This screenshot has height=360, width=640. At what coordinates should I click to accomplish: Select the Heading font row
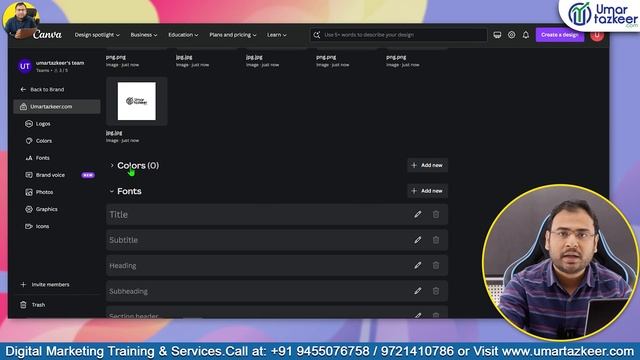[x=277, y=265]
